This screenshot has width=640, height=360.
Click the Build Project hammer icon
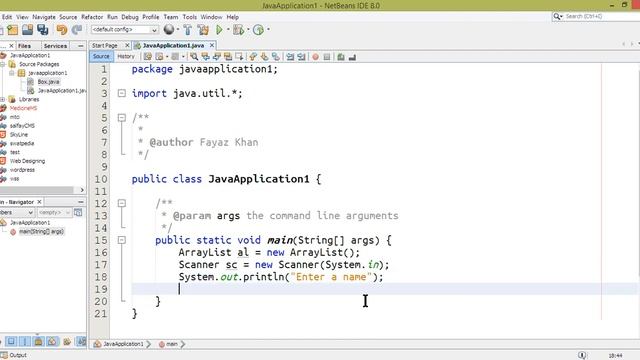click(187, 30)
